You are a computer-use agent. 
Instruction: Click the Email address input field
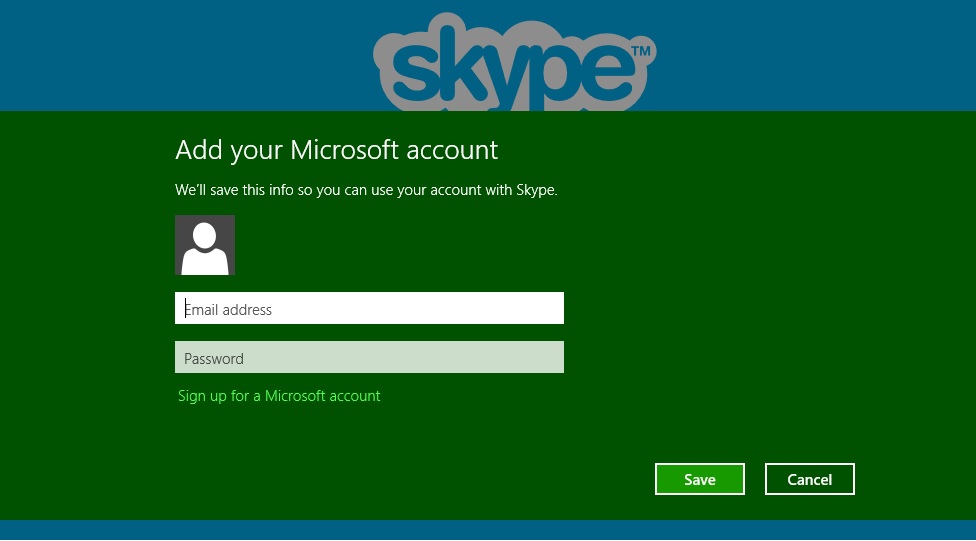click(x=369, y=308)
